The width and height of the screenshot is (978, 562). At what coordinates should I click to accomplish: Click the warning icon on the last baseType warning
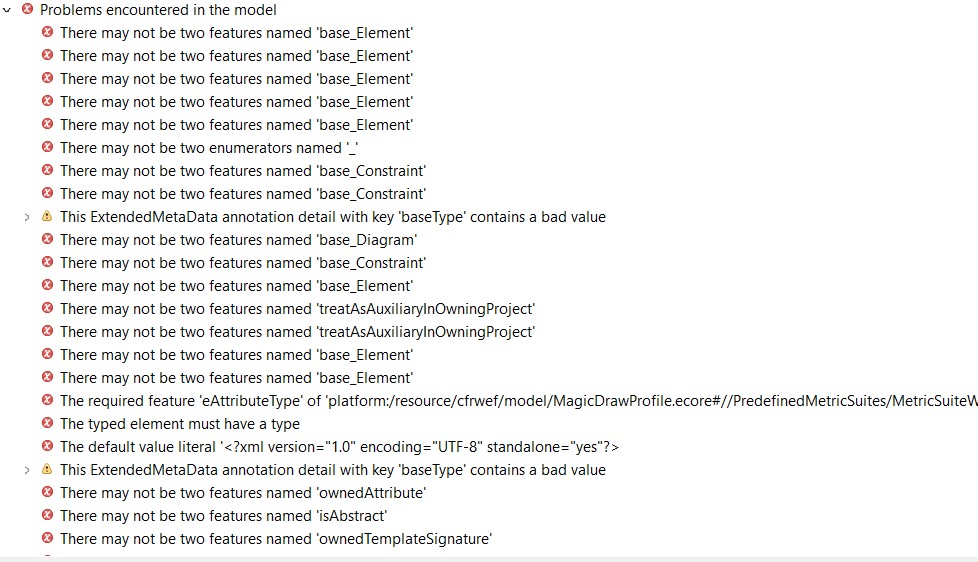point(47,469)
